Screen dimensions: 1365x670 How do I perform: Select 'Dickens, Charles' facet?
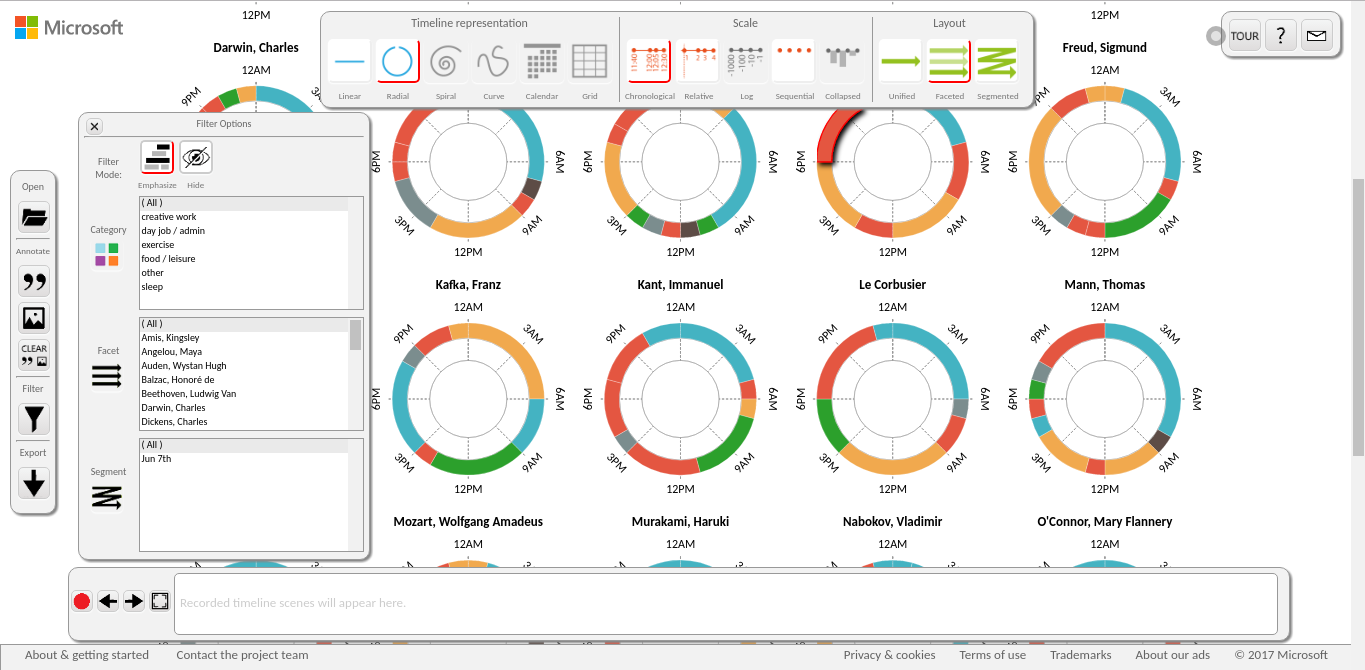point(244,422)
